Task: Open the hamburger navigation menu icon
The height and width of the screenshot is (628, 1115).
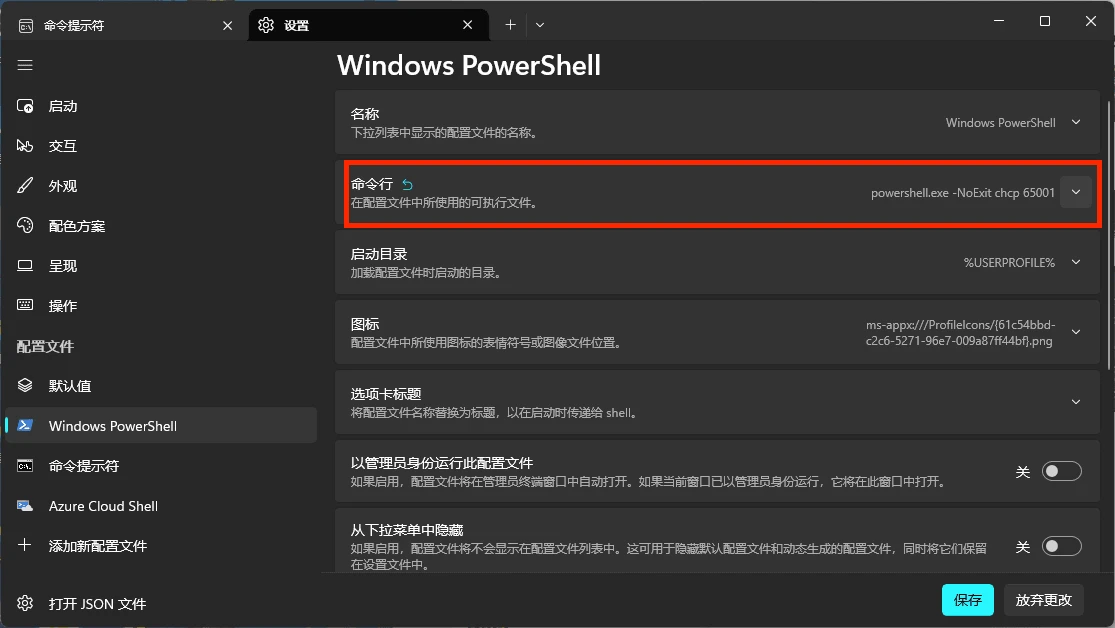Action: click(25, 65)
